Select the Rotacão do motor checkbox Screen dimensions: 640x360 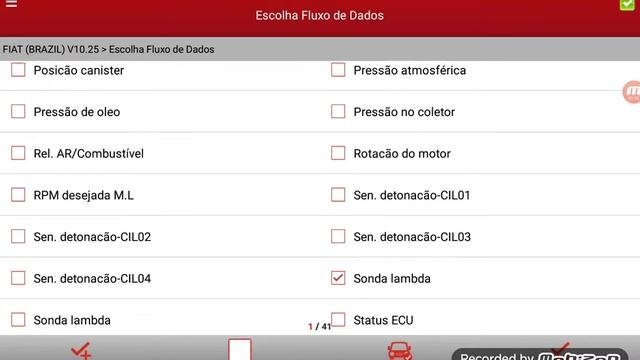[x=338, y=153]
